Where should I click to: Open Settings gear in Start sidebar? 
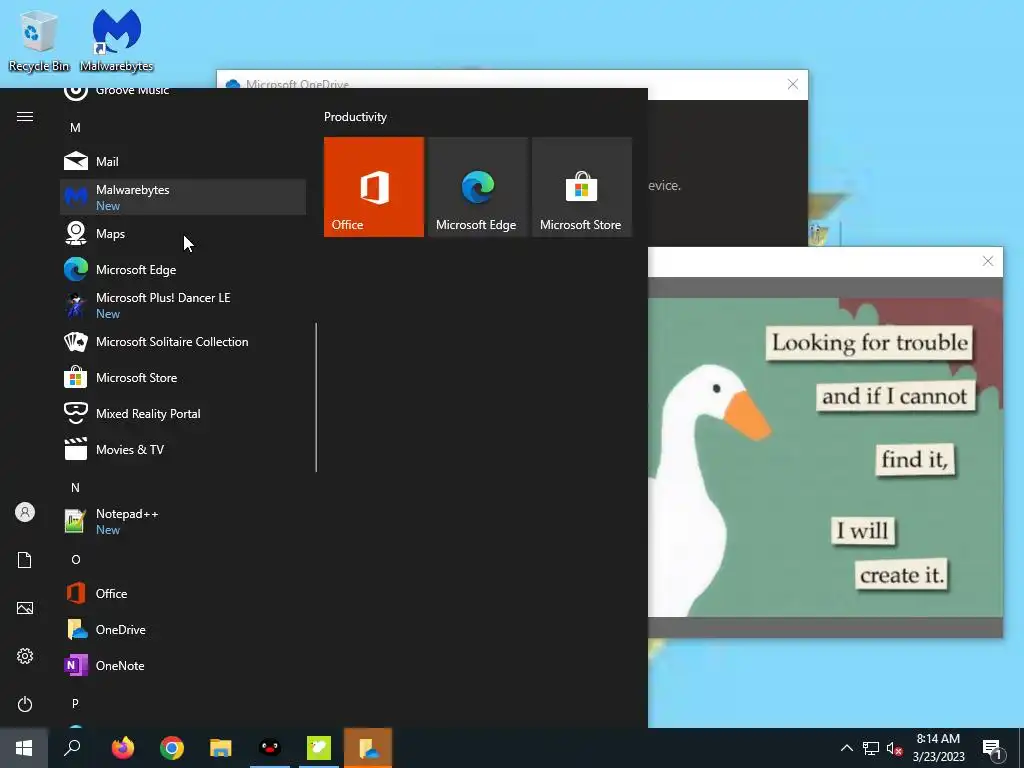pos(25,656)
